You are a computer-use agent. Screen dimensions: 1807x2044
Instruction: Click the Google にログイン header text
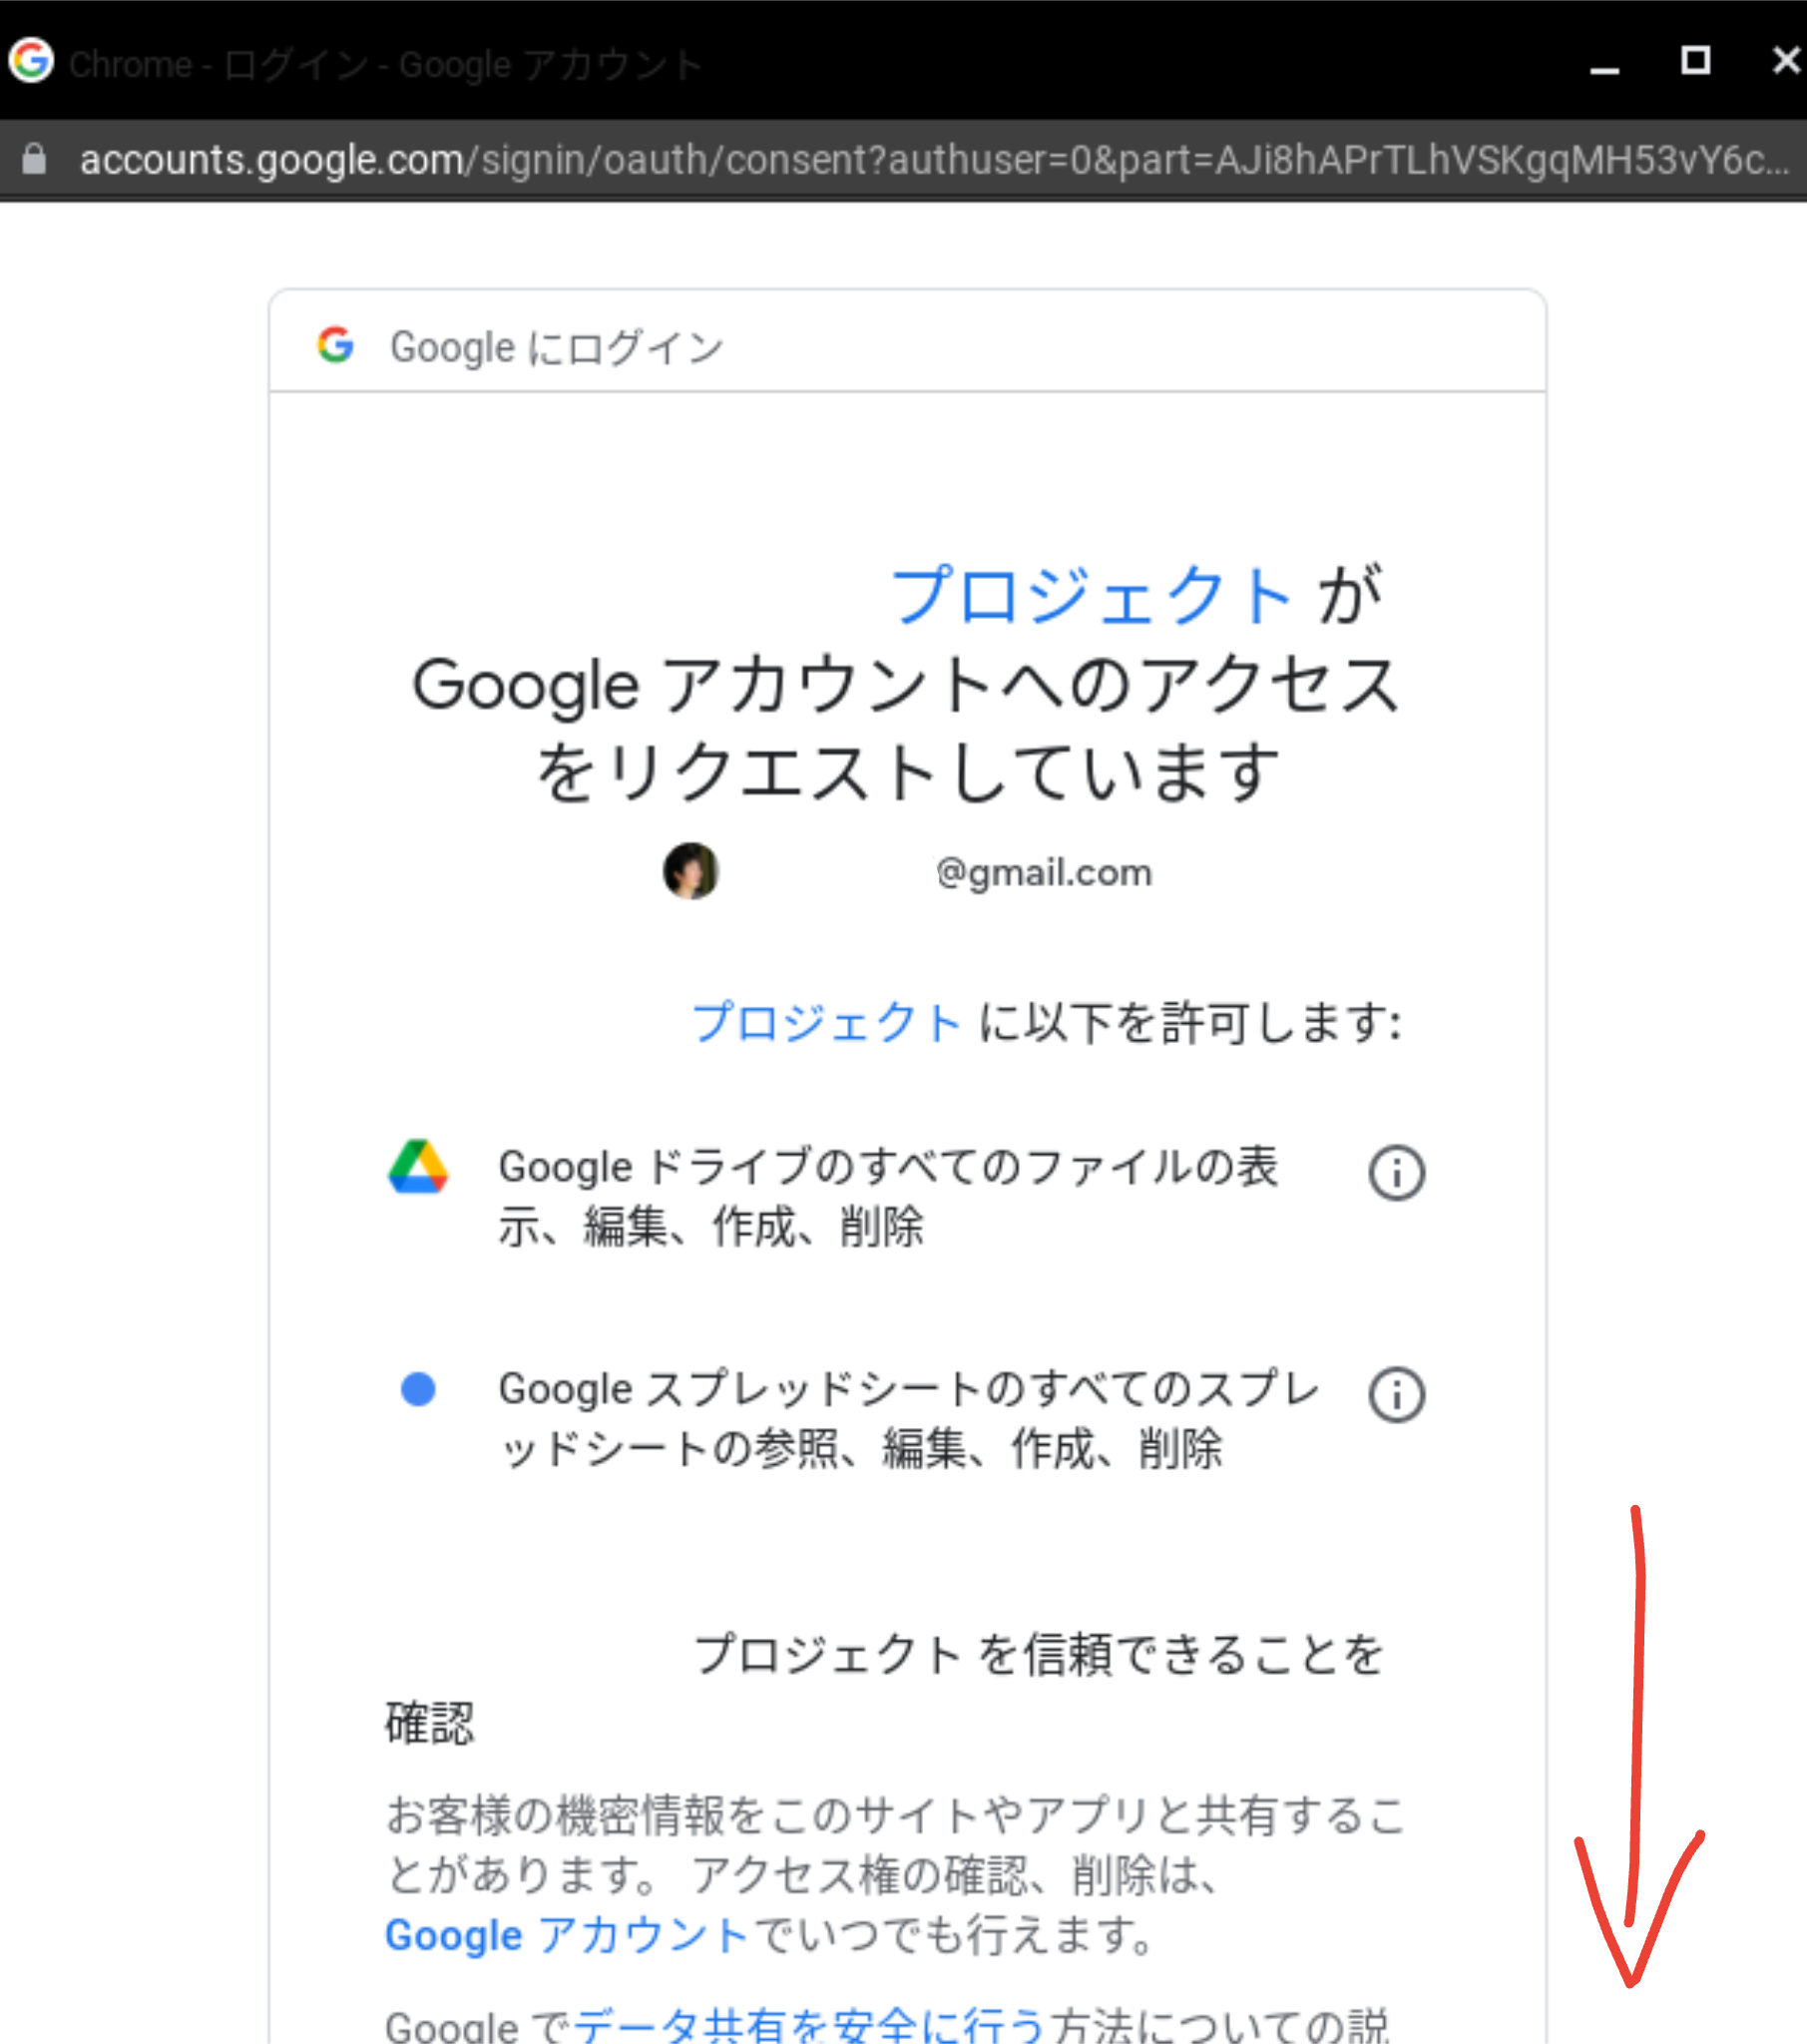[x=556, y=348]
